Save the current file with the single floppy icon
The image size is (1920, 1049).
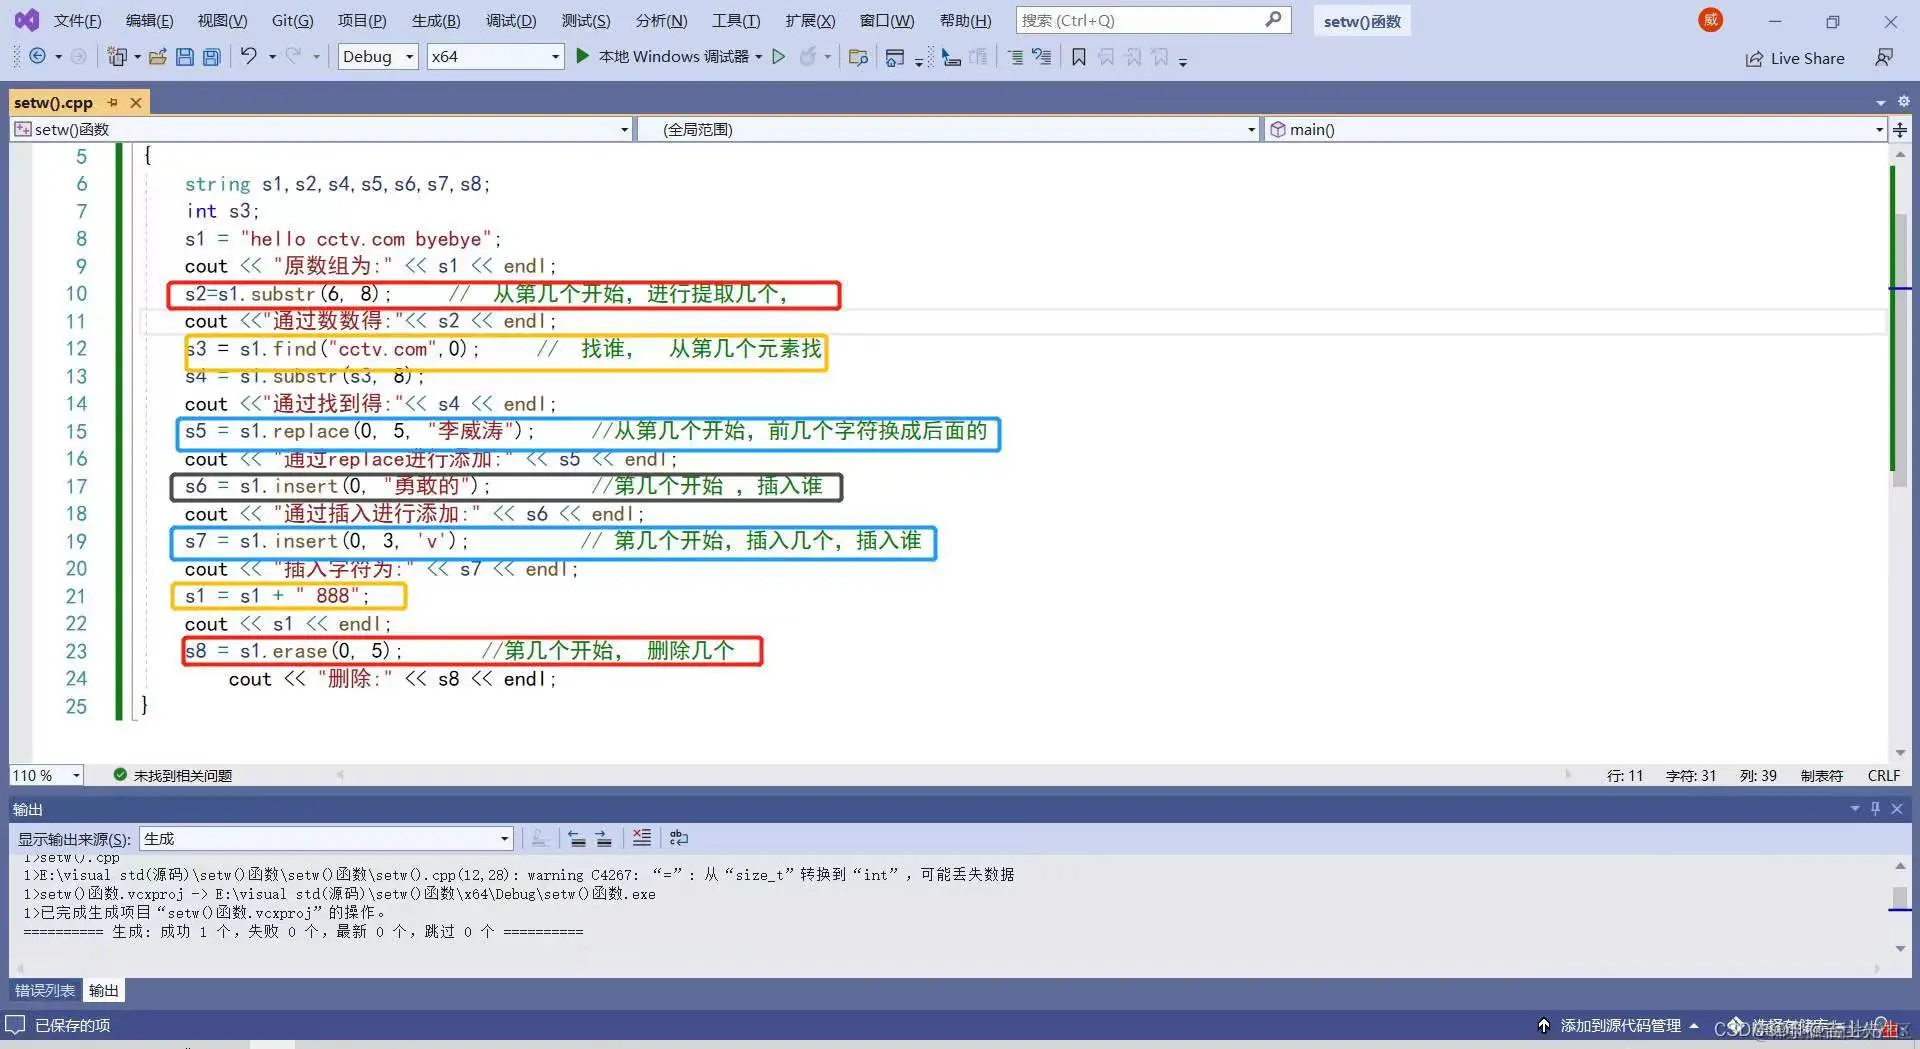click(x=184, y=57)
